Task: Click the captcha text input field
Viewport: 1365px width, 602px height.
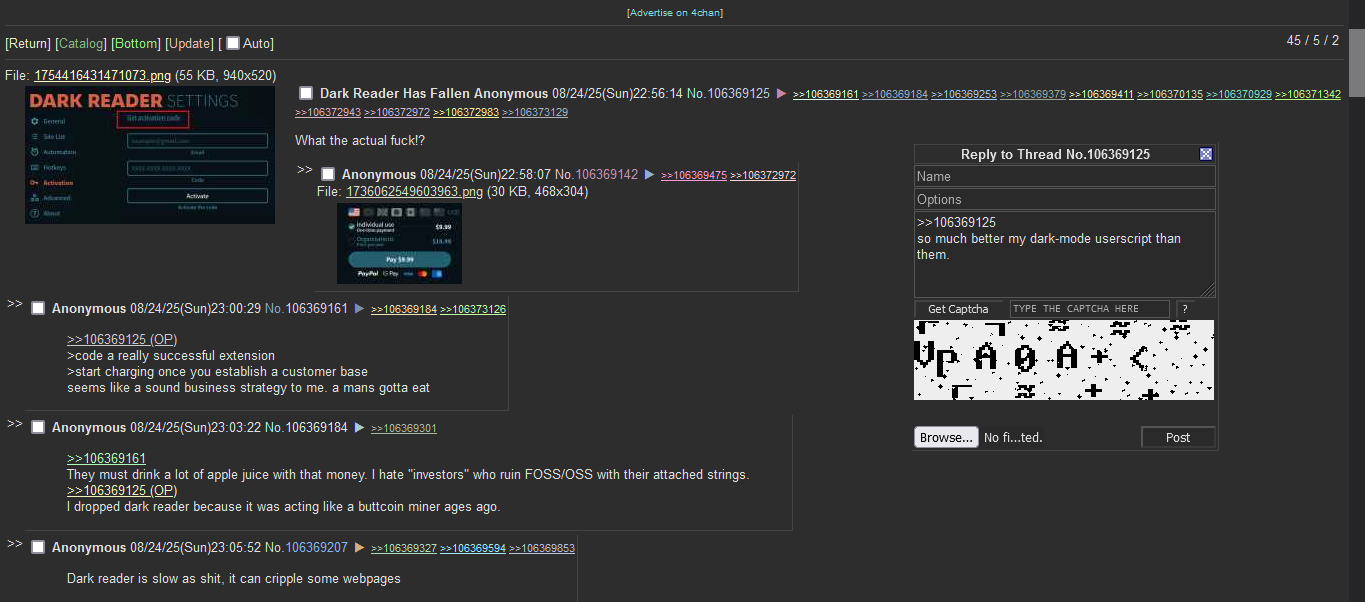Action: point(1089,309)
